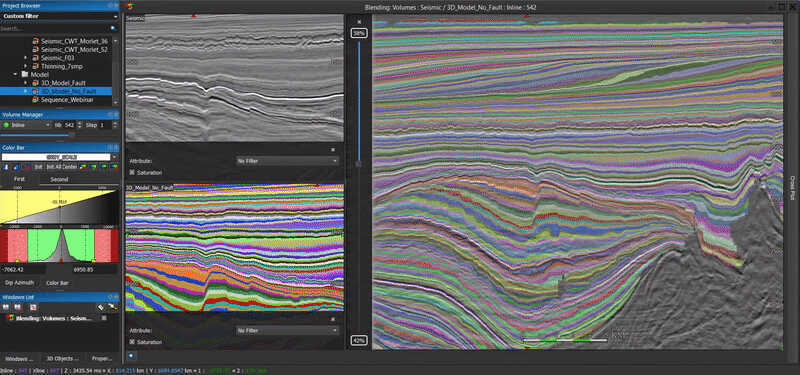
Task: Click the second colormap preset icon
Action: (x=94, y=167)
